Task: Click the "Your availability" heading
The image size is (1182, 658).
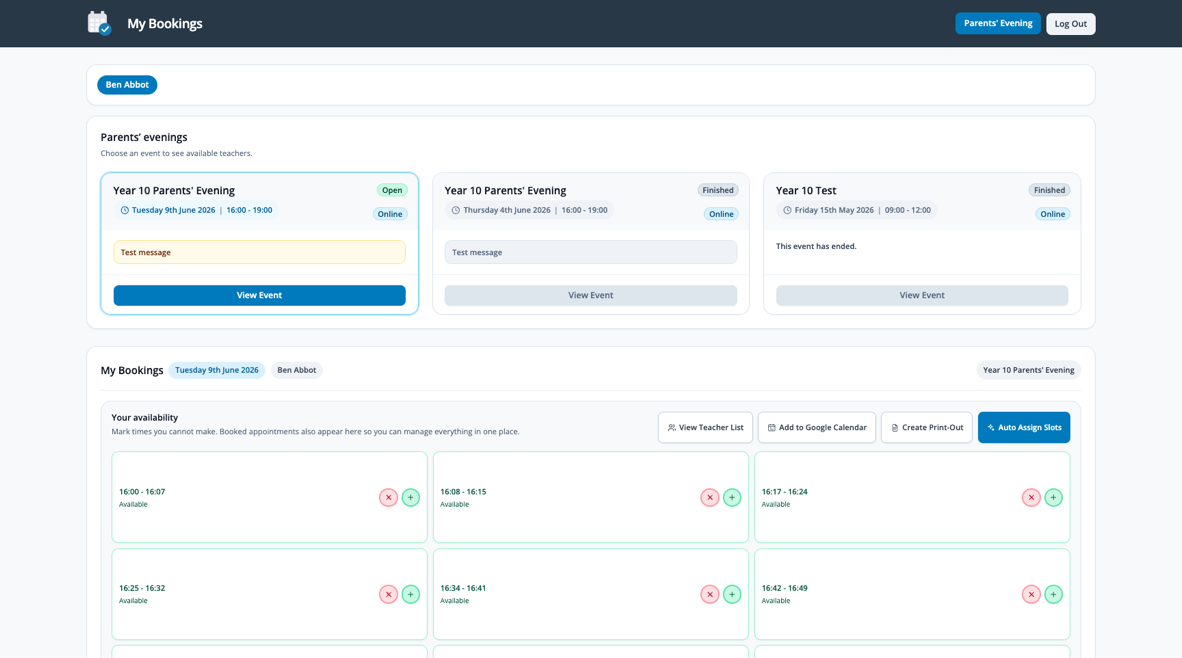Action: tap(145, 418)
